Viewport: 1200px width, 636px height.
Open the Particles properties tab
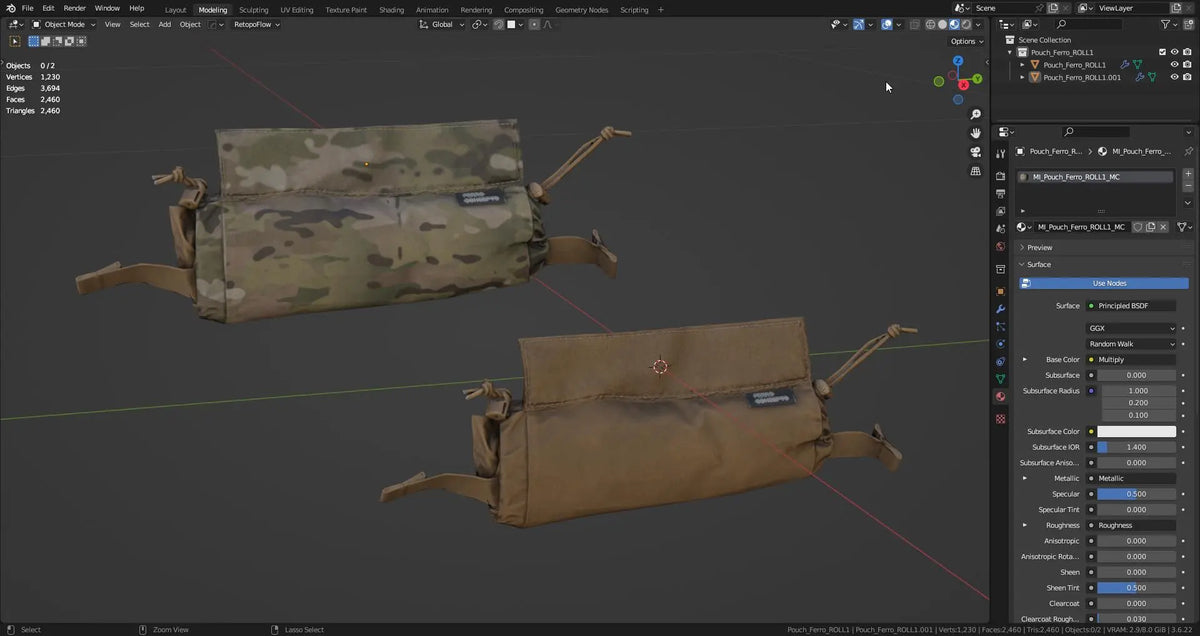tap(1000, 326)
